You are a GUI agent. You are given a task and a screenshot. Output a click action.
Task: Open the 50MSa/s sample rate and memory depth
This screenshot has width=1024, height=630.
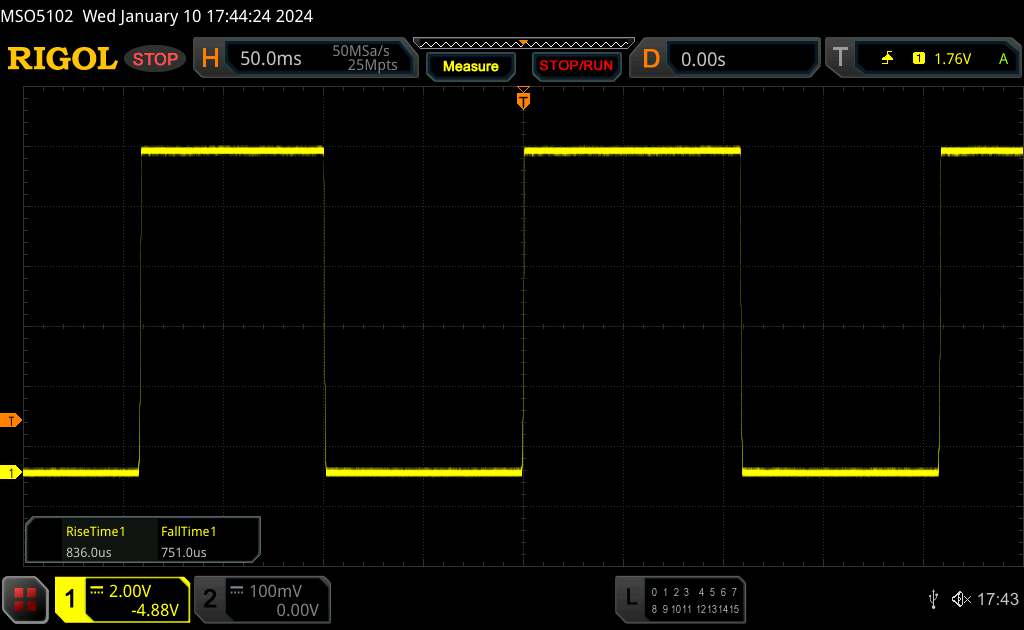point(365,59)
